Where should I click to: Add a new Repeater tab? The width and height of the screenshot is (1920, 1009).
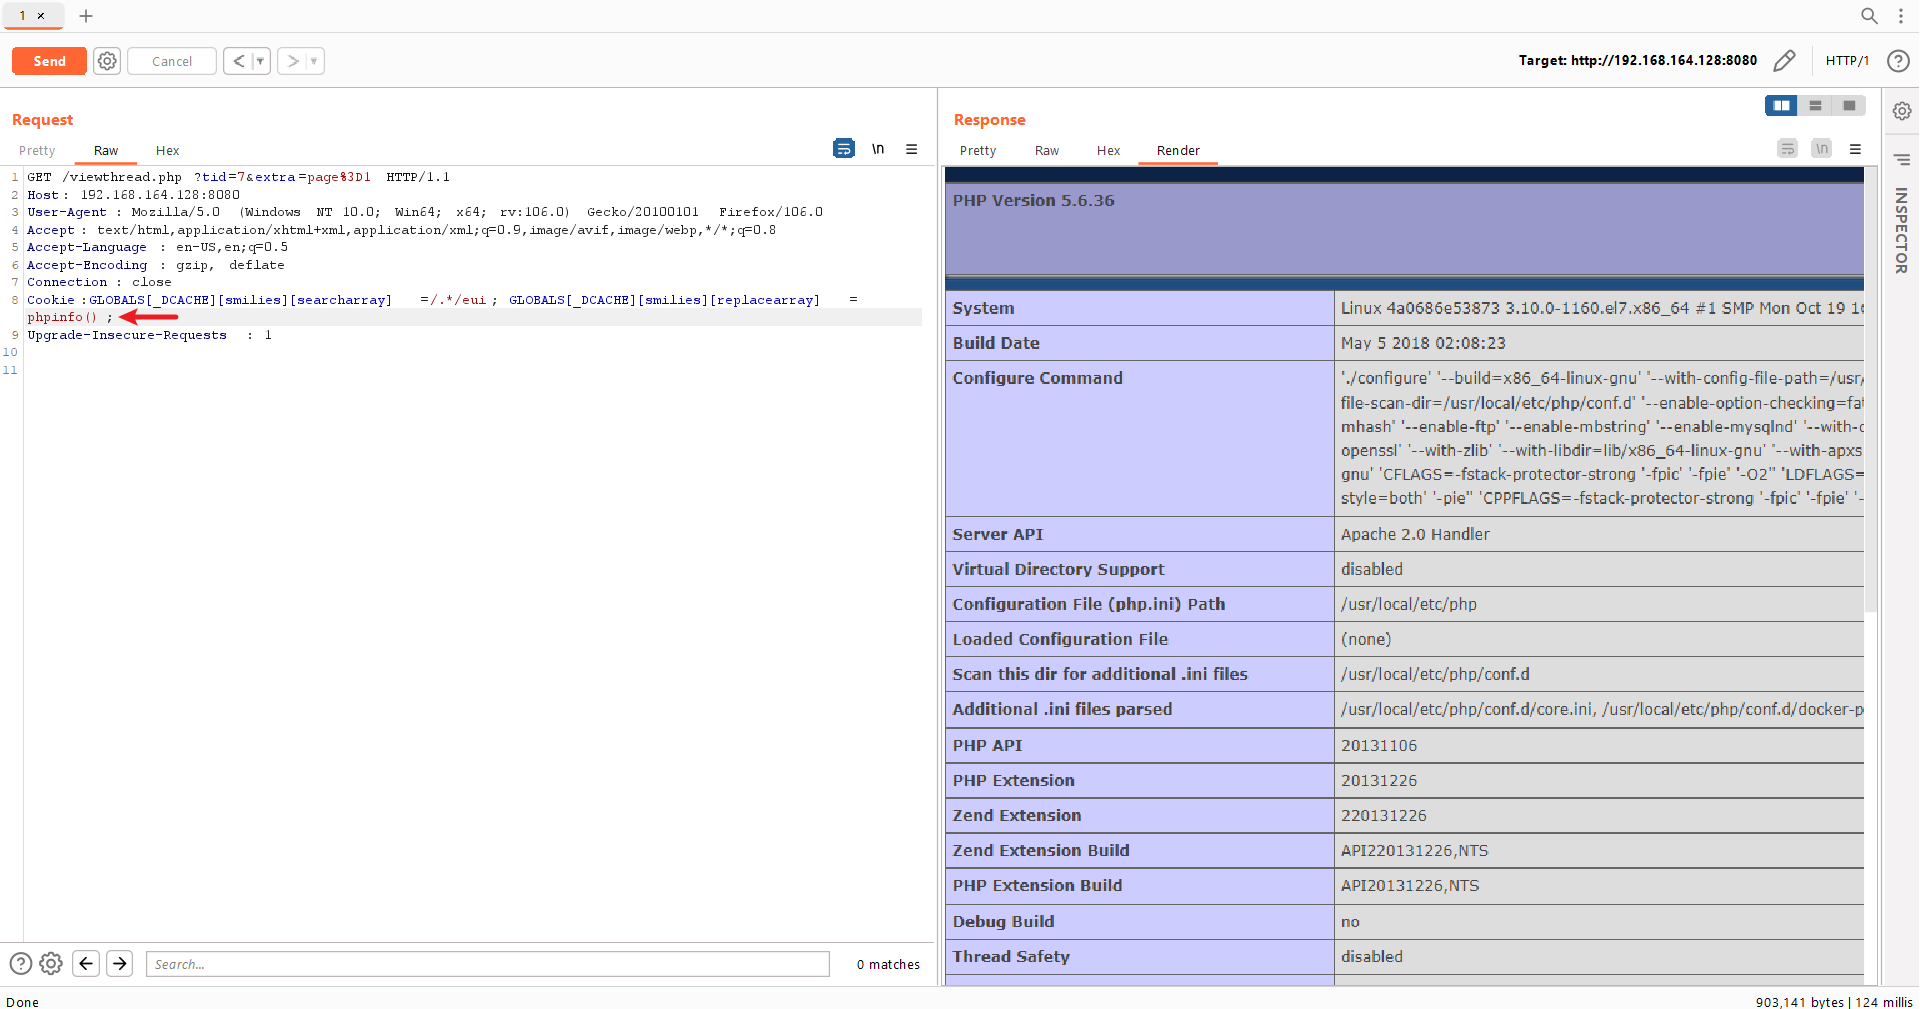pos(86,16)
